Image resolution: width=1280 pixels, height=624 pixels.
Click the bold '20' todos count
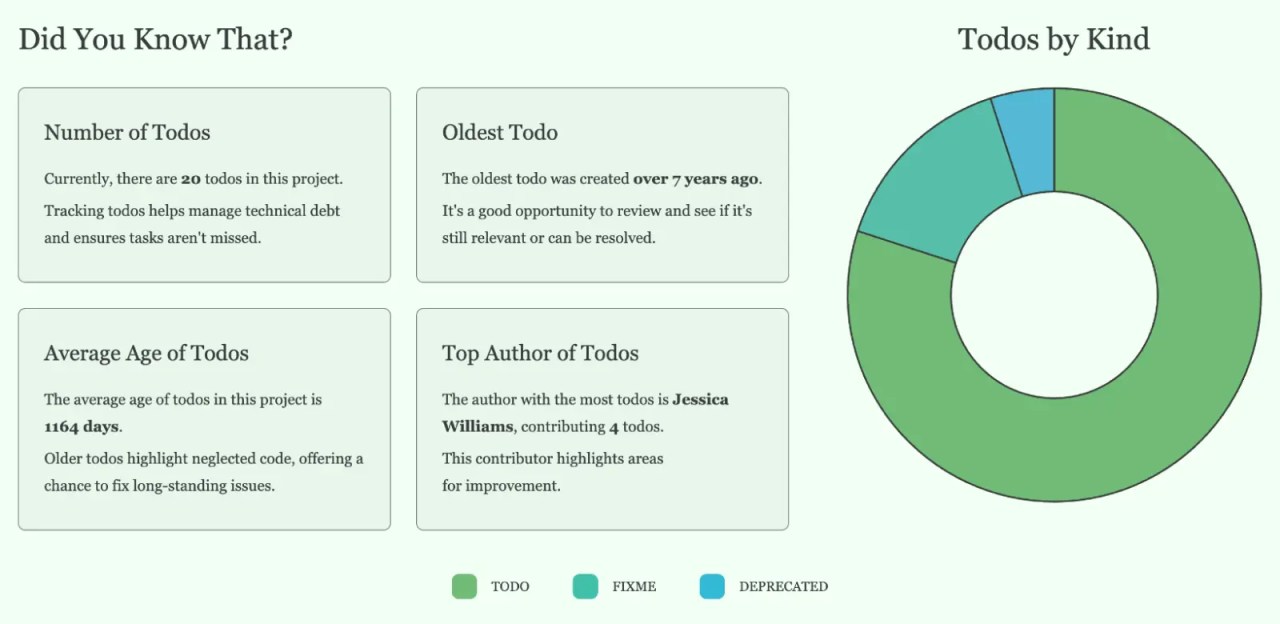[191, 179]
